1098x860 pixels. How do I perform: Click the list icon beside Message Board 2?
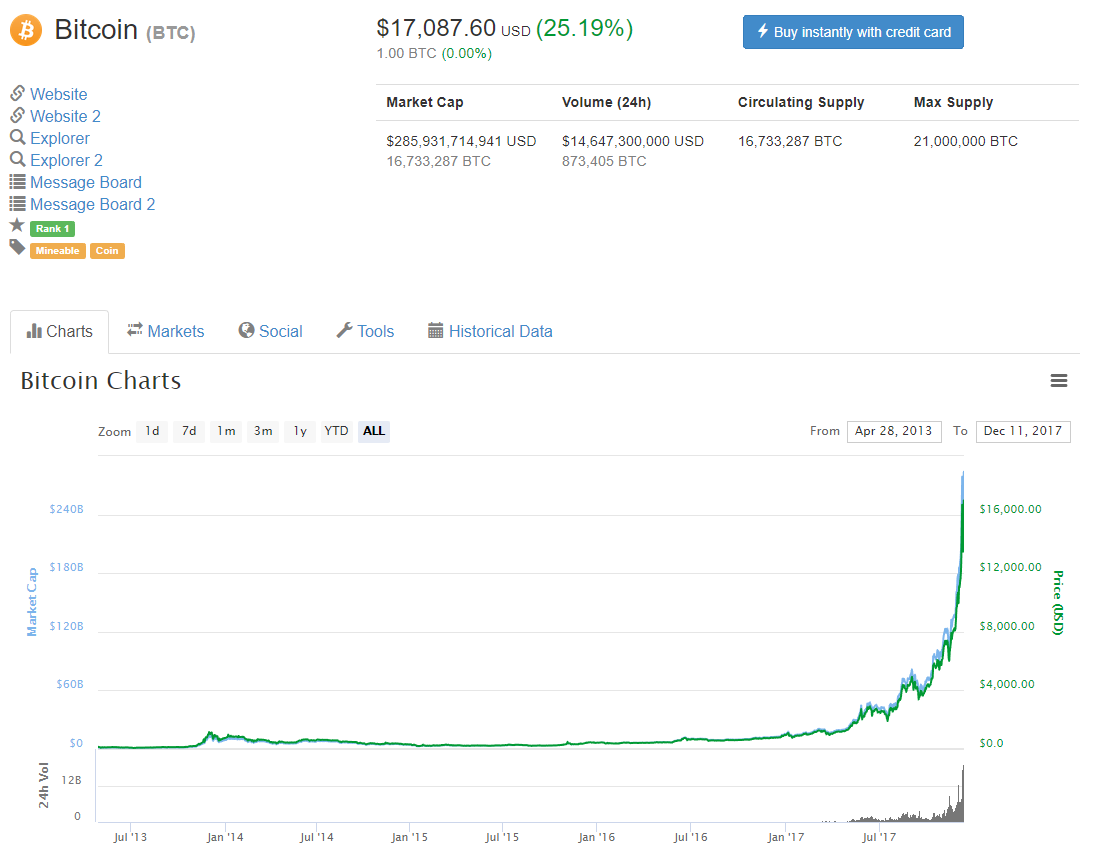pos(18,204)
